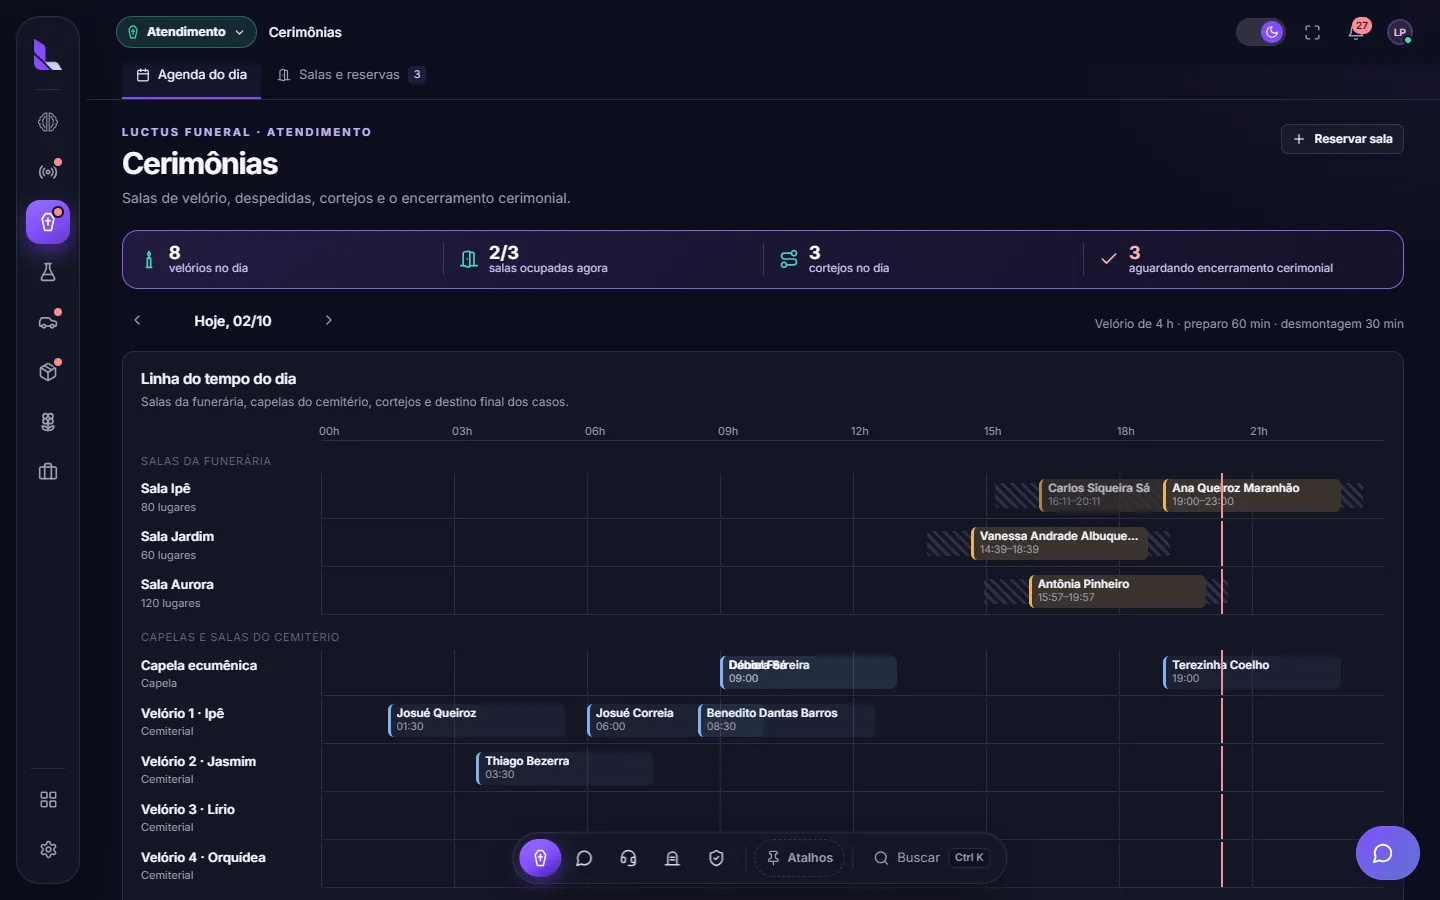Open the tombstone dock icon
This screenshot has height=900, width=1440.
[x=672, y=858]
